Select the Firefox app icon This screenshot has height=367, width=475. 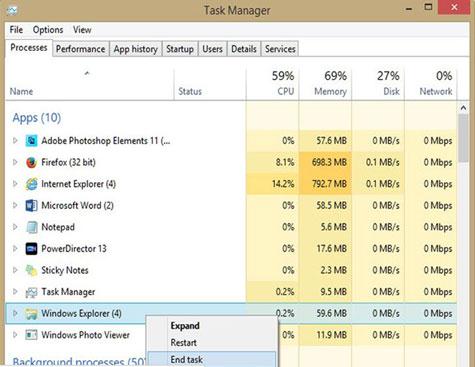point(31,163)
